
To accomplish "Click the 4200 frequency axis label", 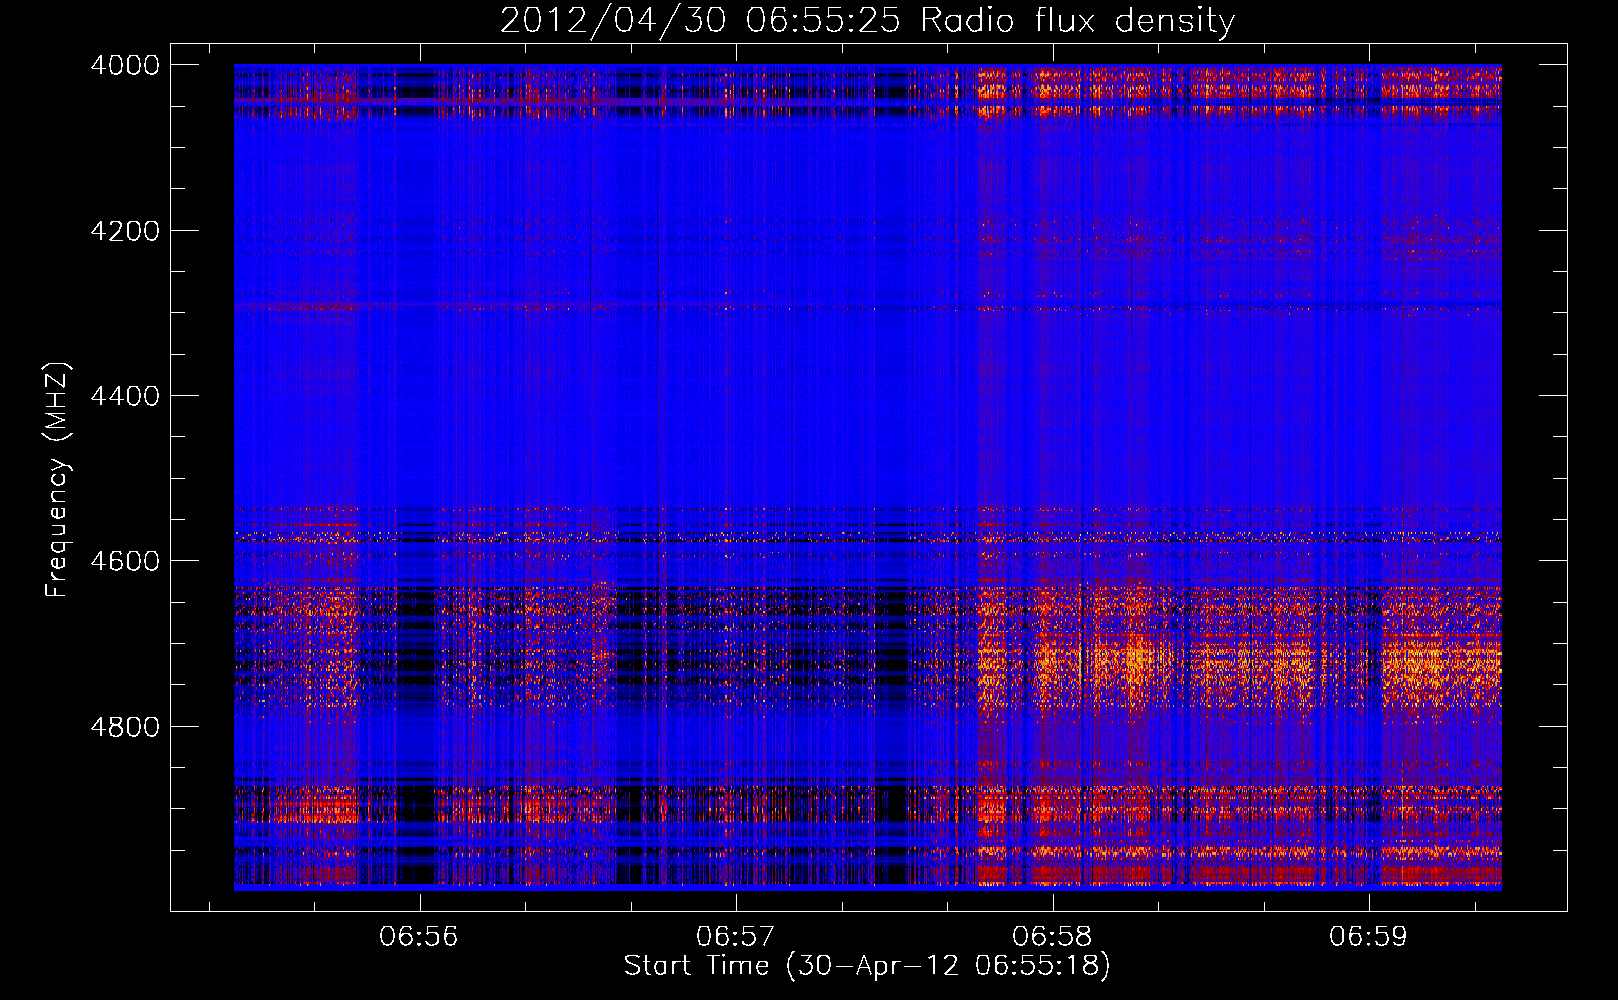I will click(125, 231).
